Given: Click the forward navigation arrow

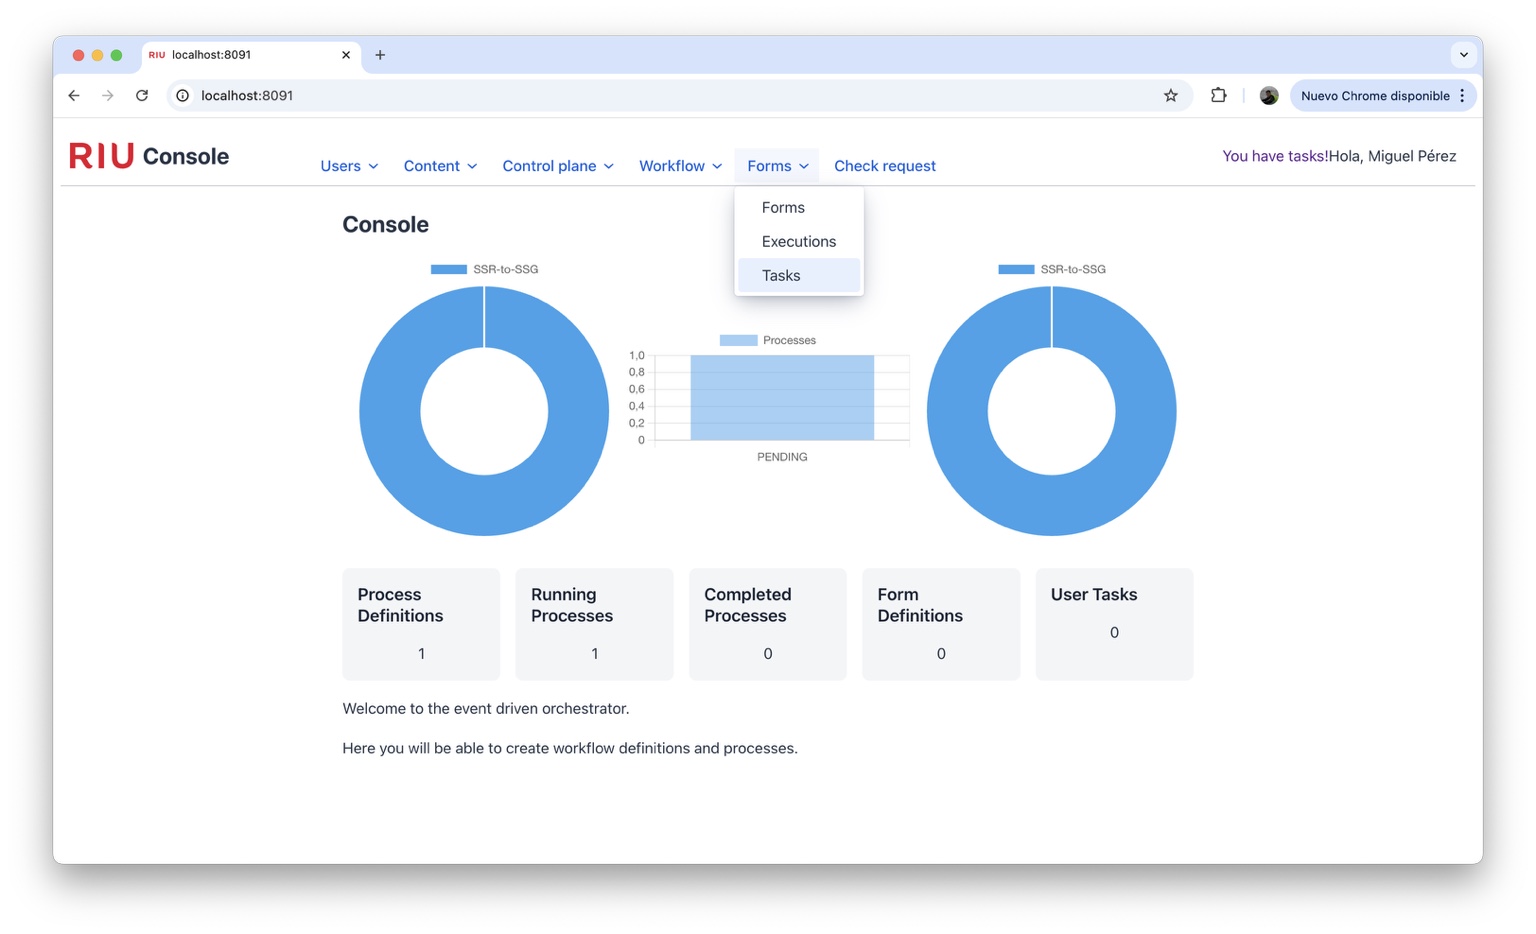Looking at the screenshot, I should 108,95.
